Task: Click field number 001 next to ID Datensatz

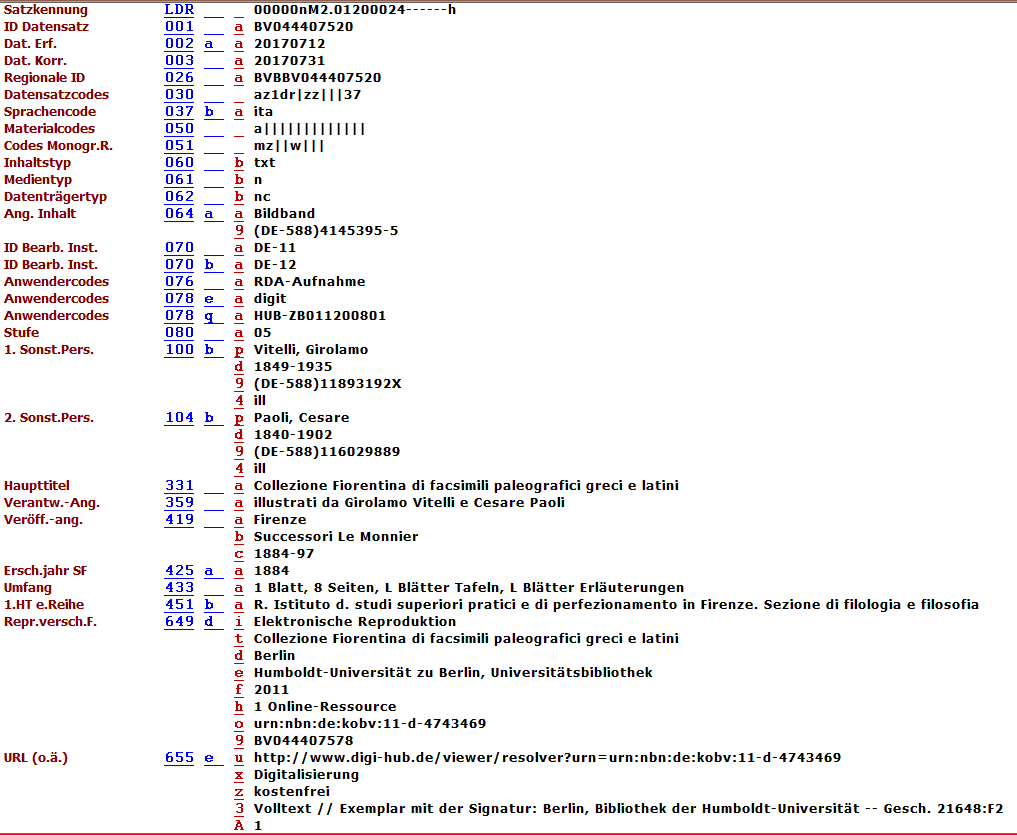Action: click(x=179, y=27)
